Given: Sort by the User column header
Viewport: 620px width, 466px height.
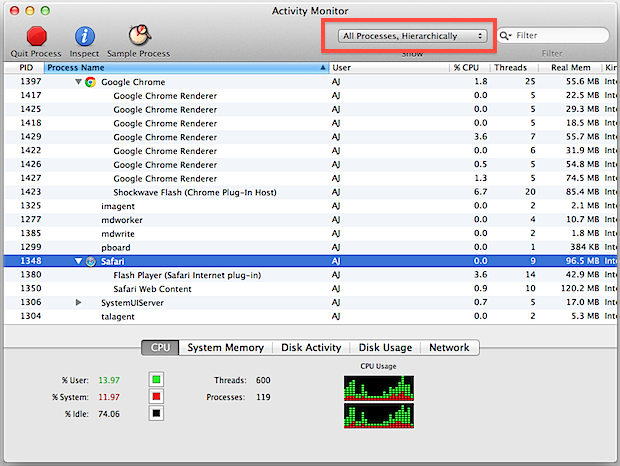Looking at the screenshot, I should pos(389,68).
